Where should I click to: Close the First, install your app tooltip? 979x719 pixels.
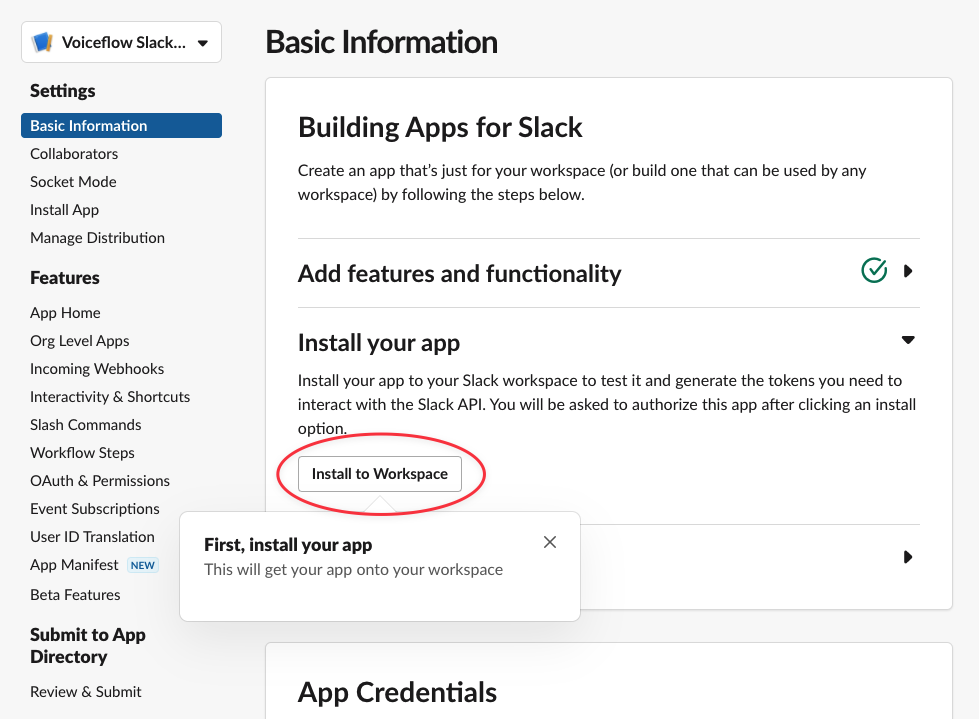tap(549, 542)
